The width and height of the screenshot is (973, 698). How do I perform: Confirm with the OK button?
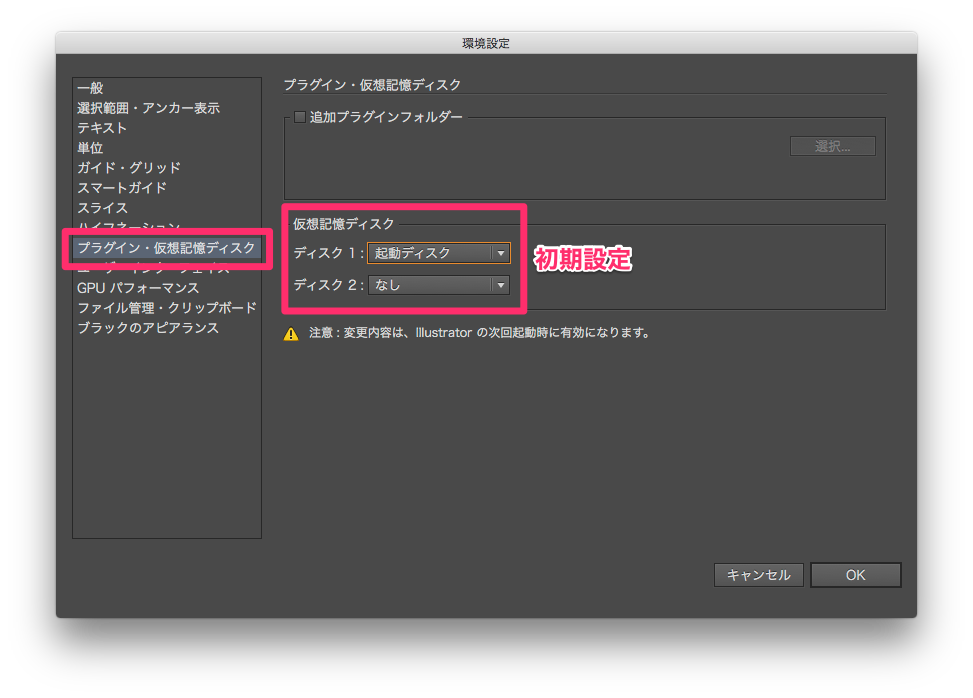click(856, 575)
